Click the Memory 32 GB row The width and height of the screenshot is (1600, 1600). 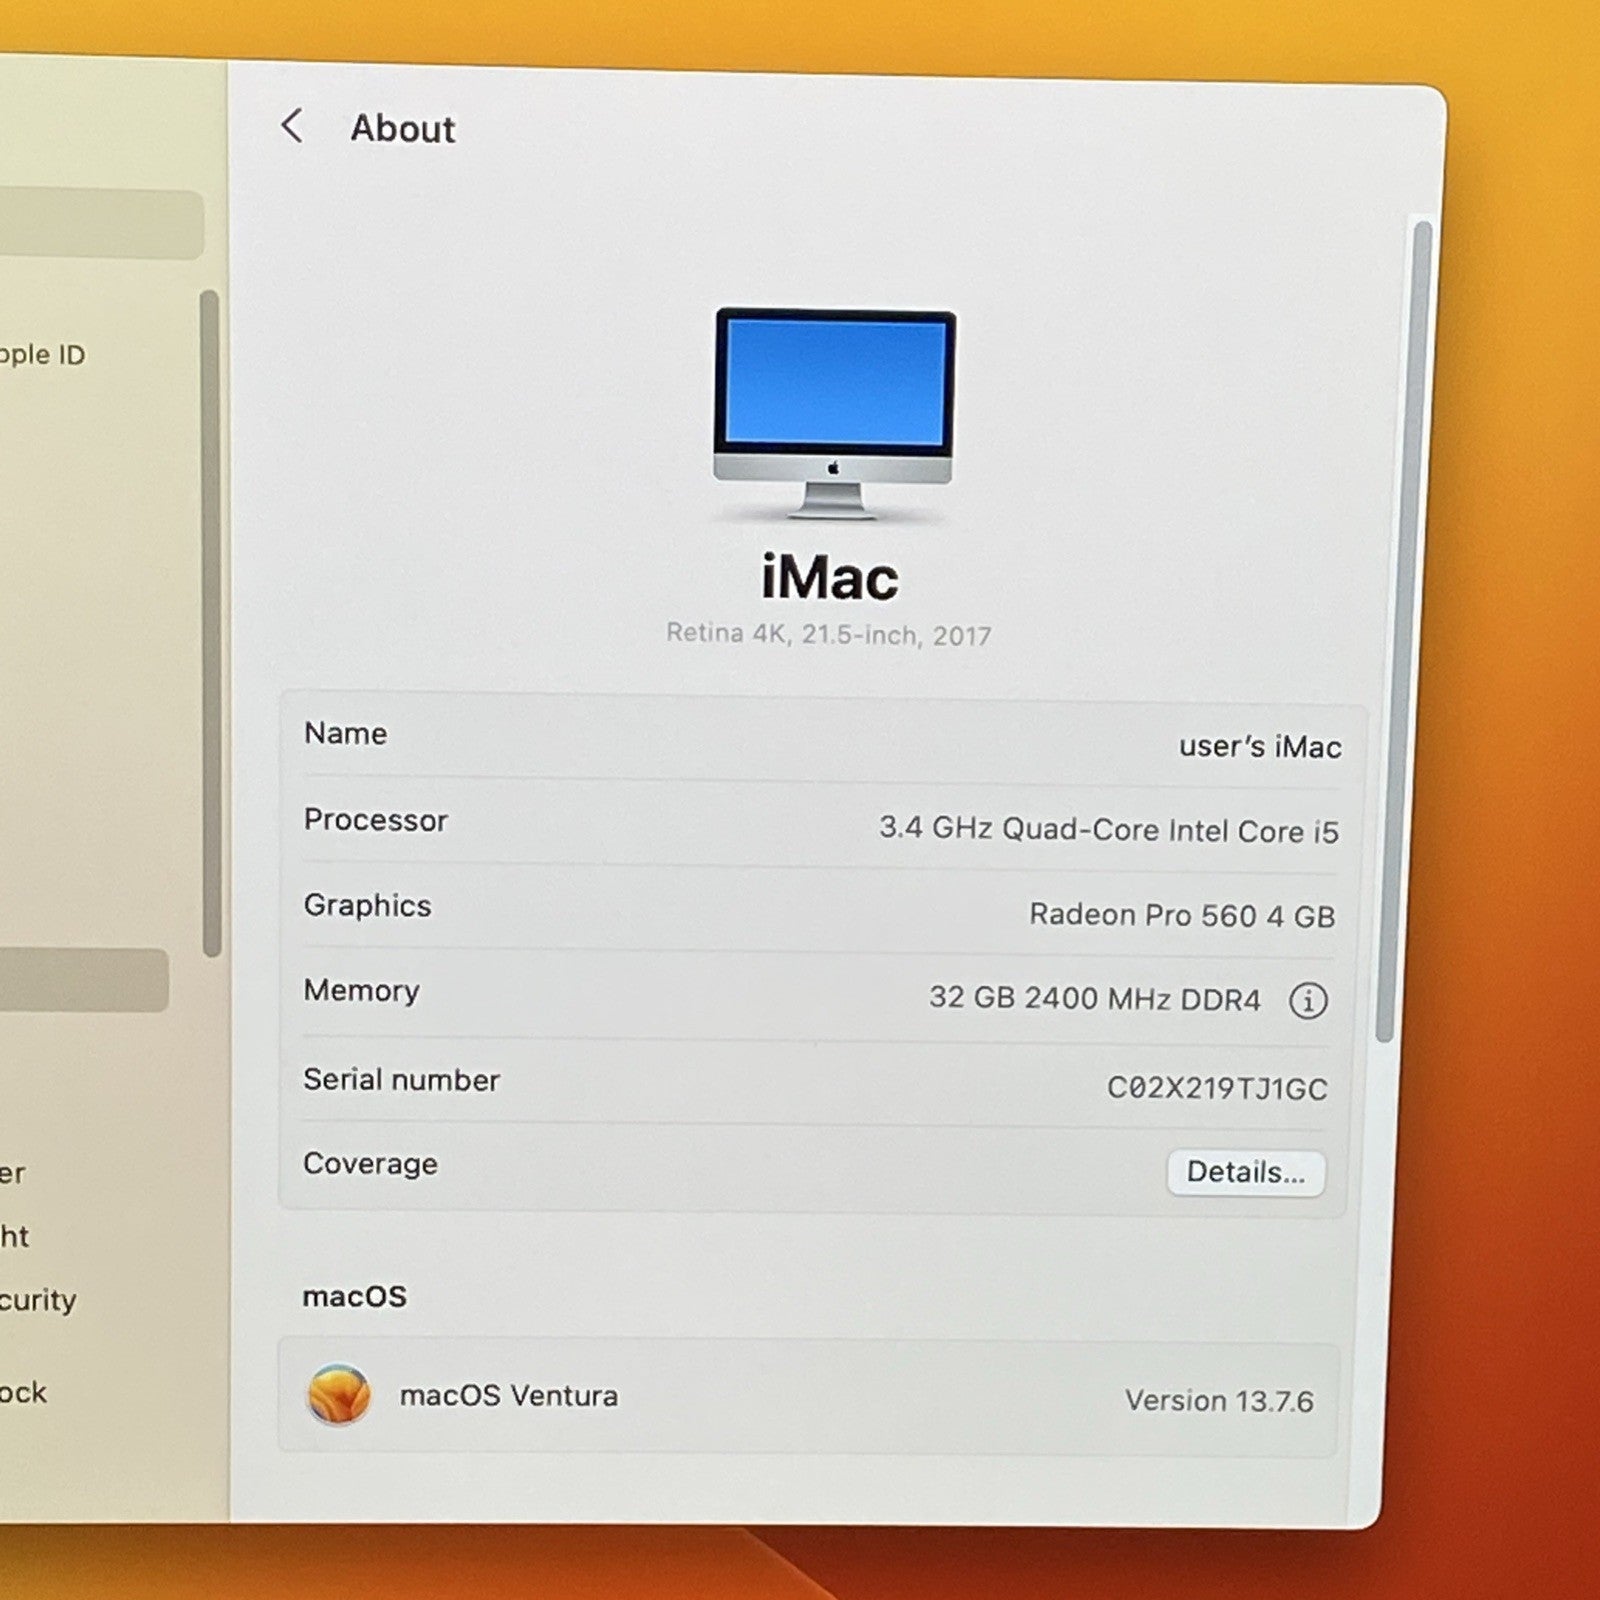[820, 996]
